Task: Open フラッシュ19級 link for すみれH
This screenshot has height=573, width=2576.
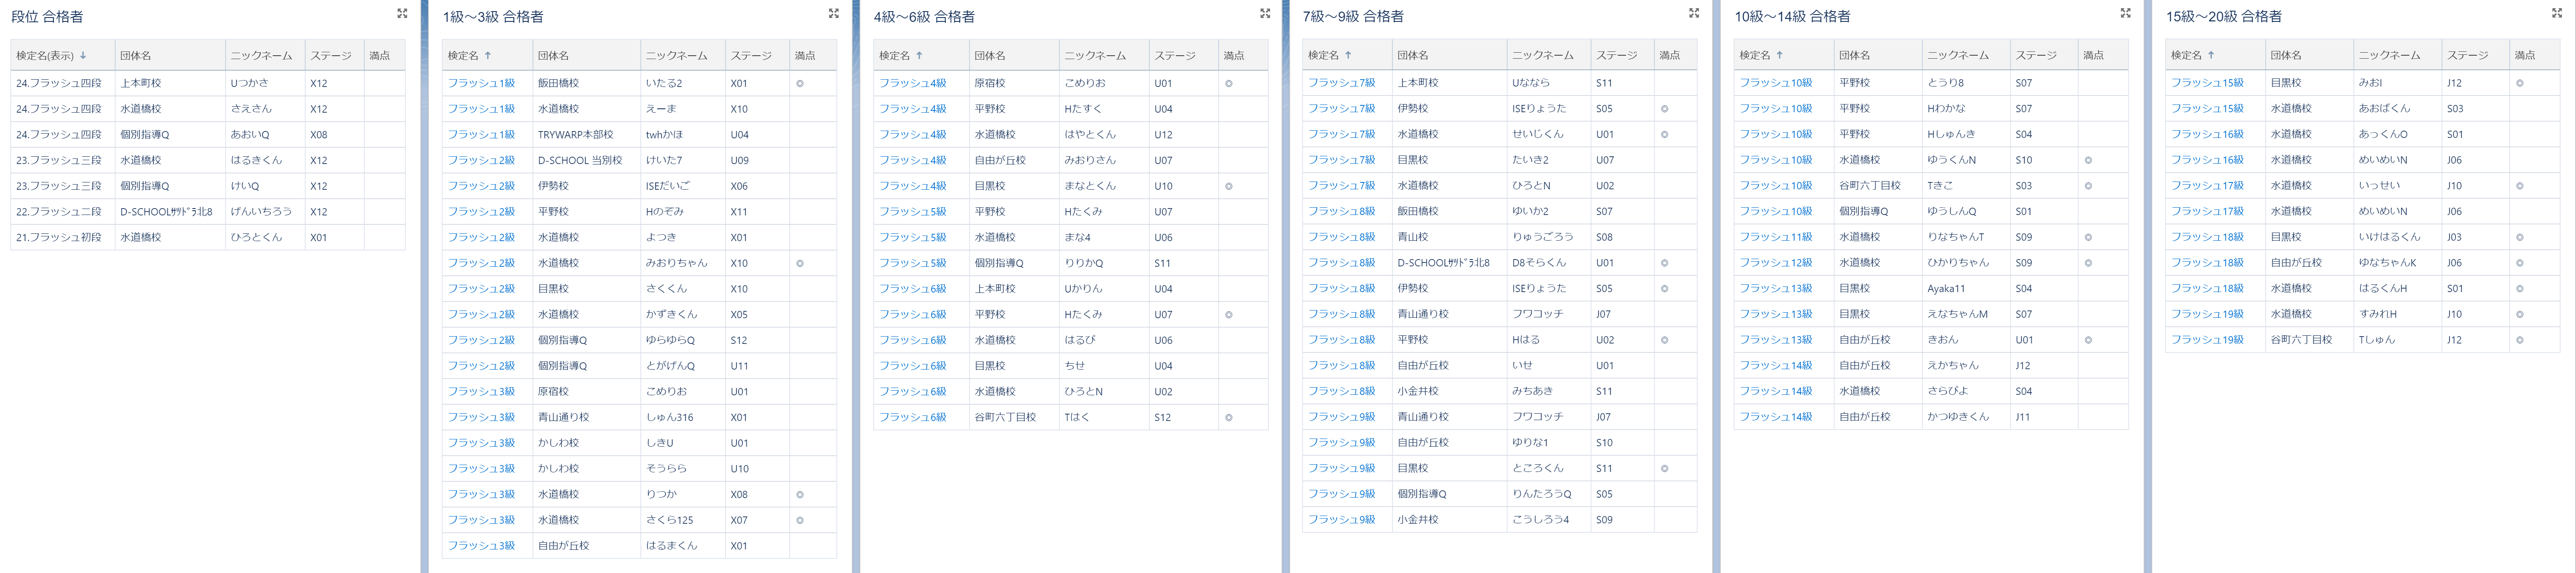Action: (2208, 314)
